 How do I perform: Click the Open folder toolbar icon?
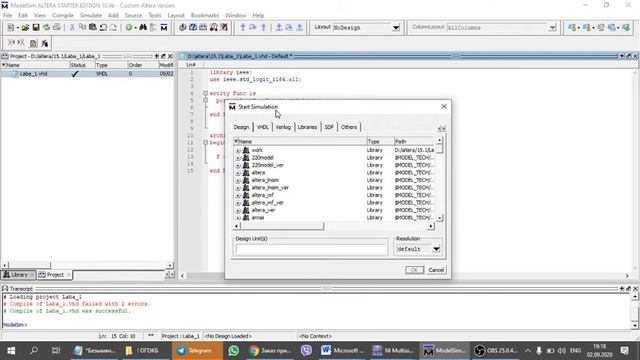tap(25, 27)
